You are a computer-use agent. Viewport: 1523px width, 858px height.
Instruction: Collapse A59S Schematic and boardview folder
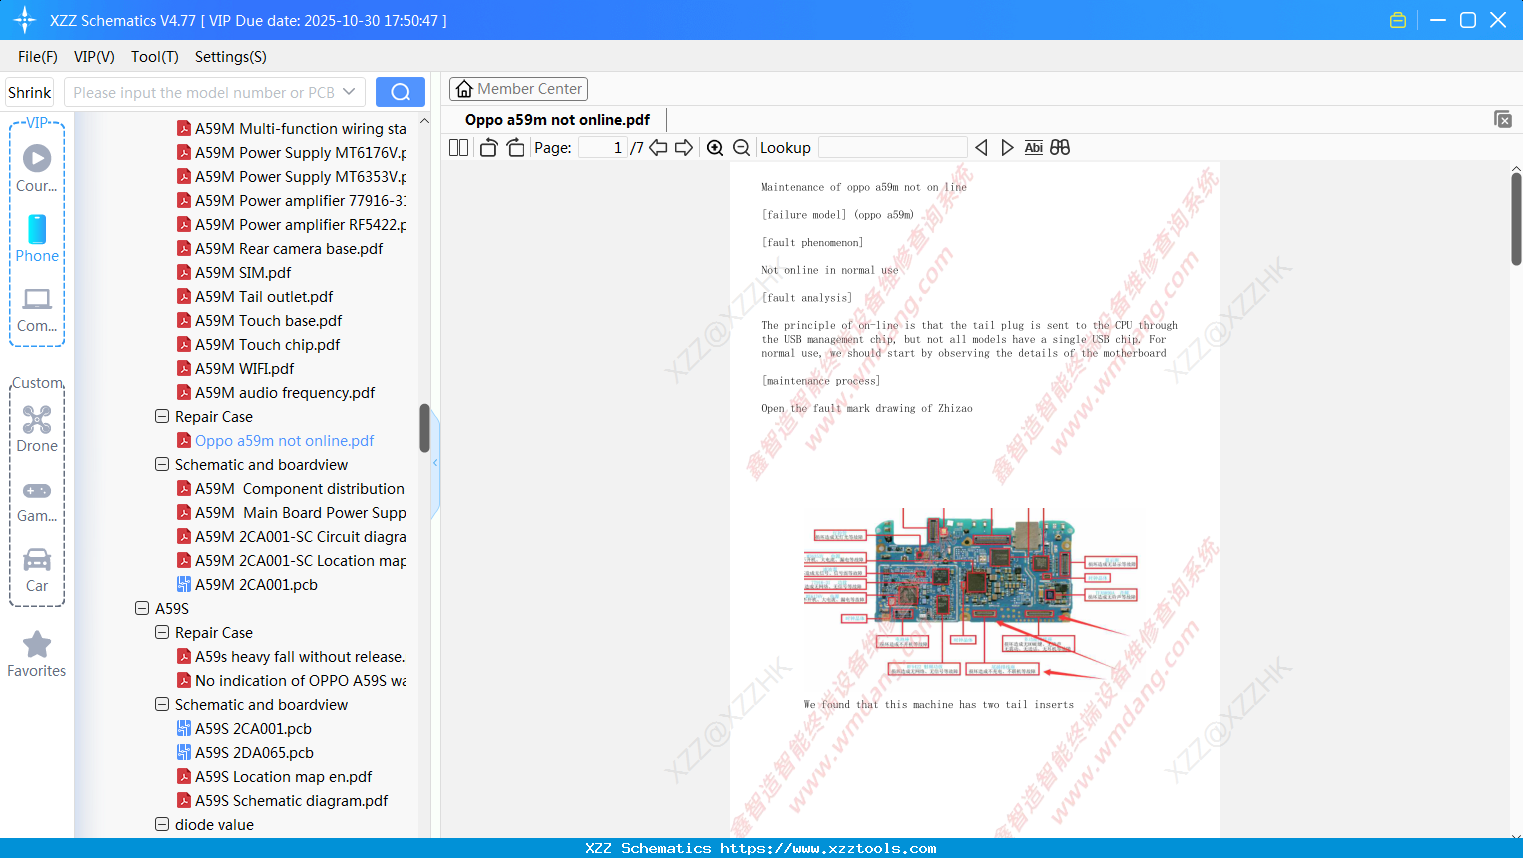coord(162,704)
